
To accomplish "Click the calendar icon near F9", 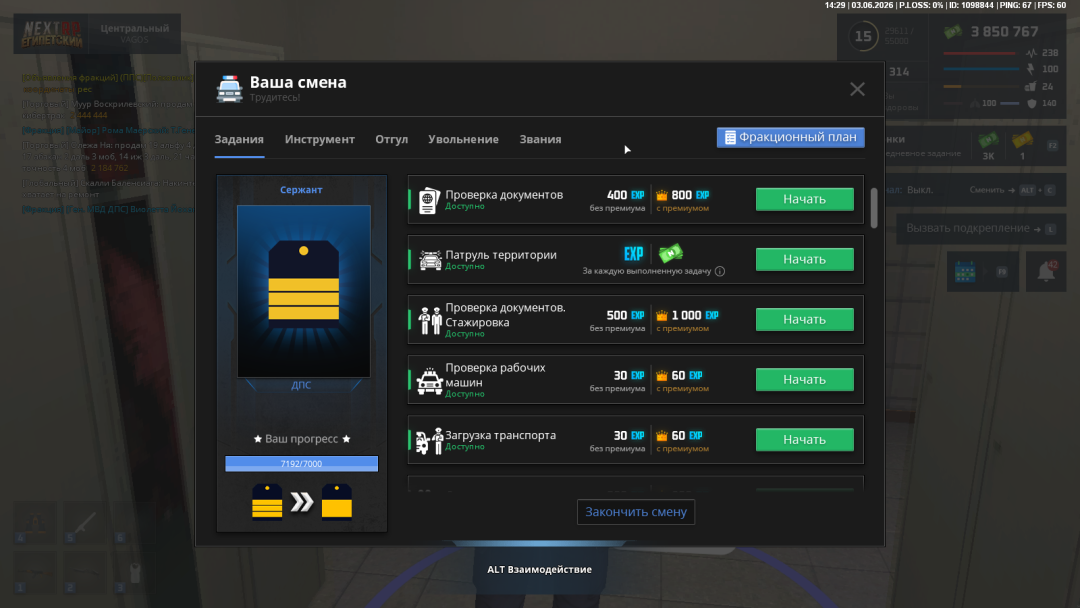I will pos(965,271).
